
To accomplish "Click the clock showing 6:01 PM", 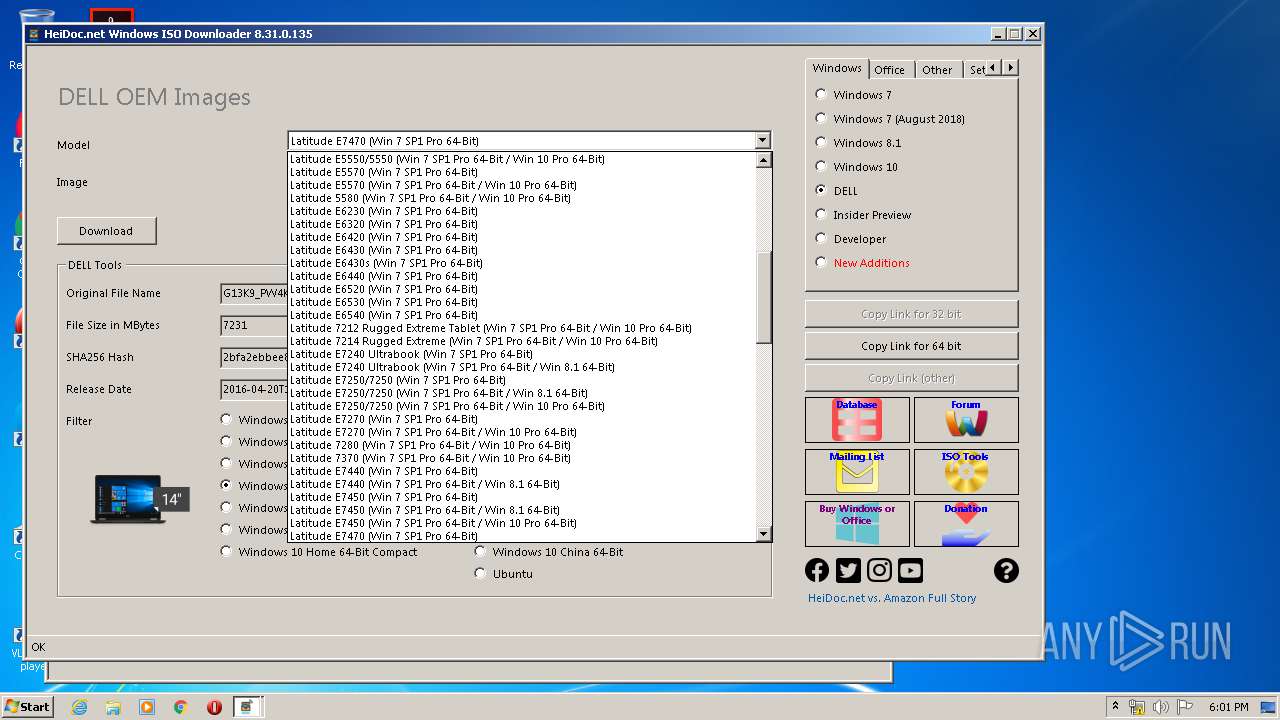I will (x=1228, y=707).
